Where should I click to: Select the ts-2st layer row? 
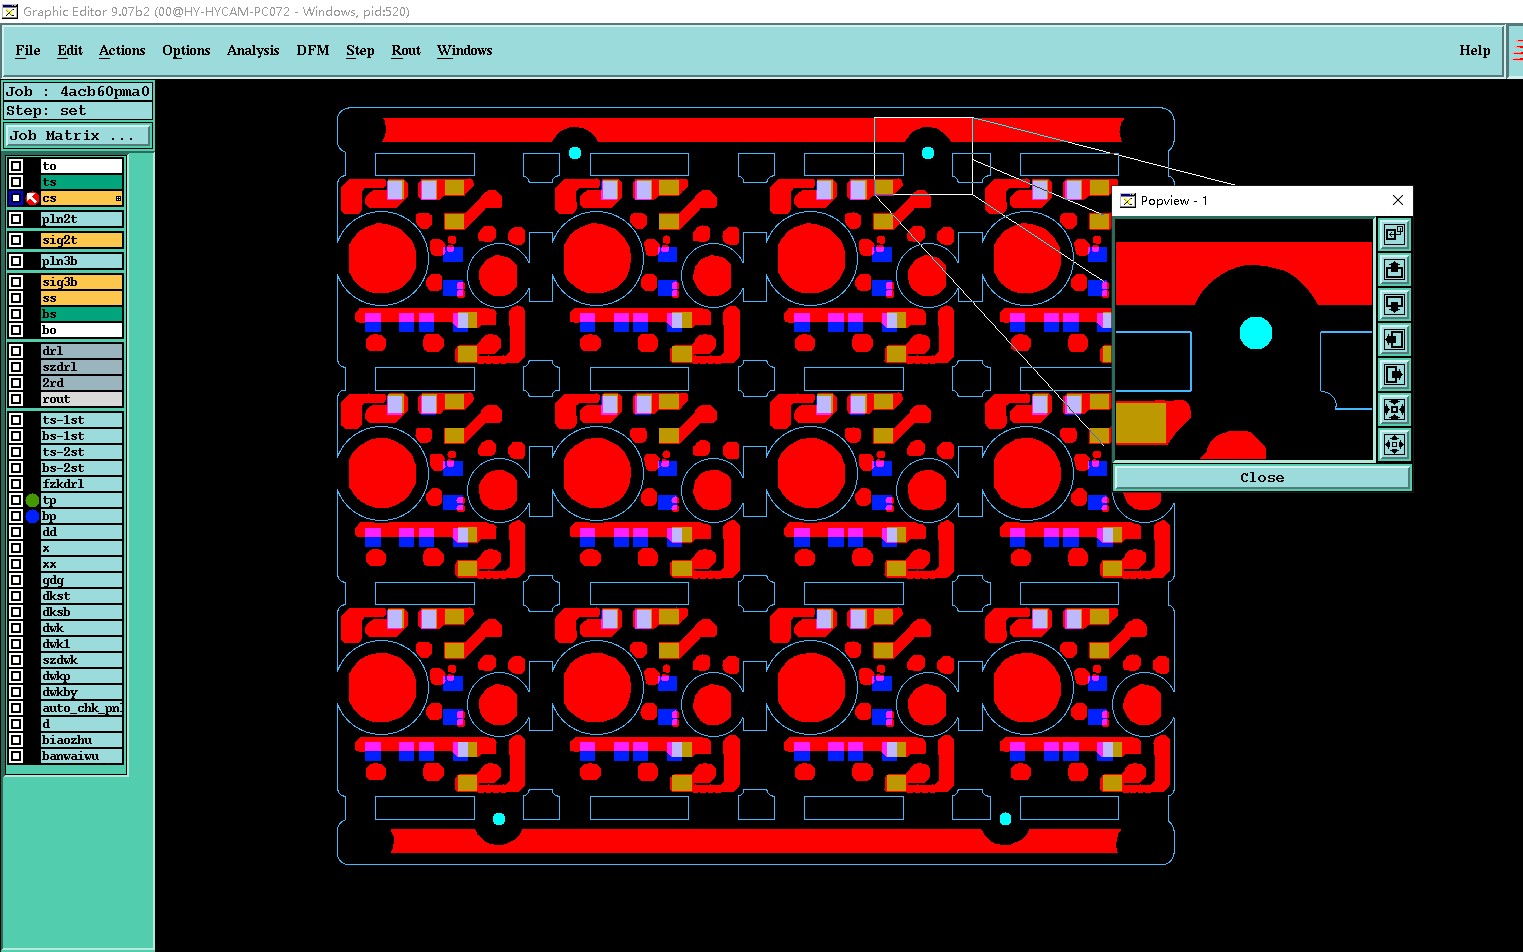click(x=81, y=452)
